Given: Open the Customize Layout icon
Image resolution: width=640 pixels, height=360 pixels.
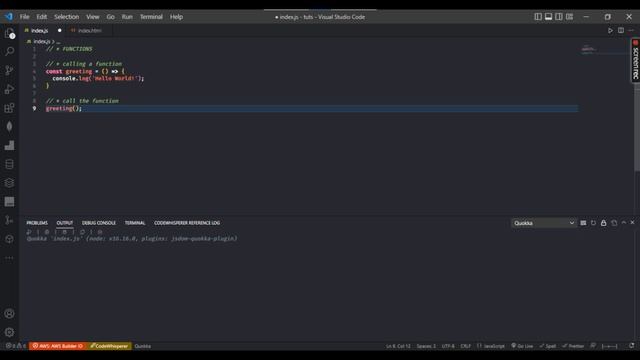Looking at the screenshot, I should click(569, 17).
